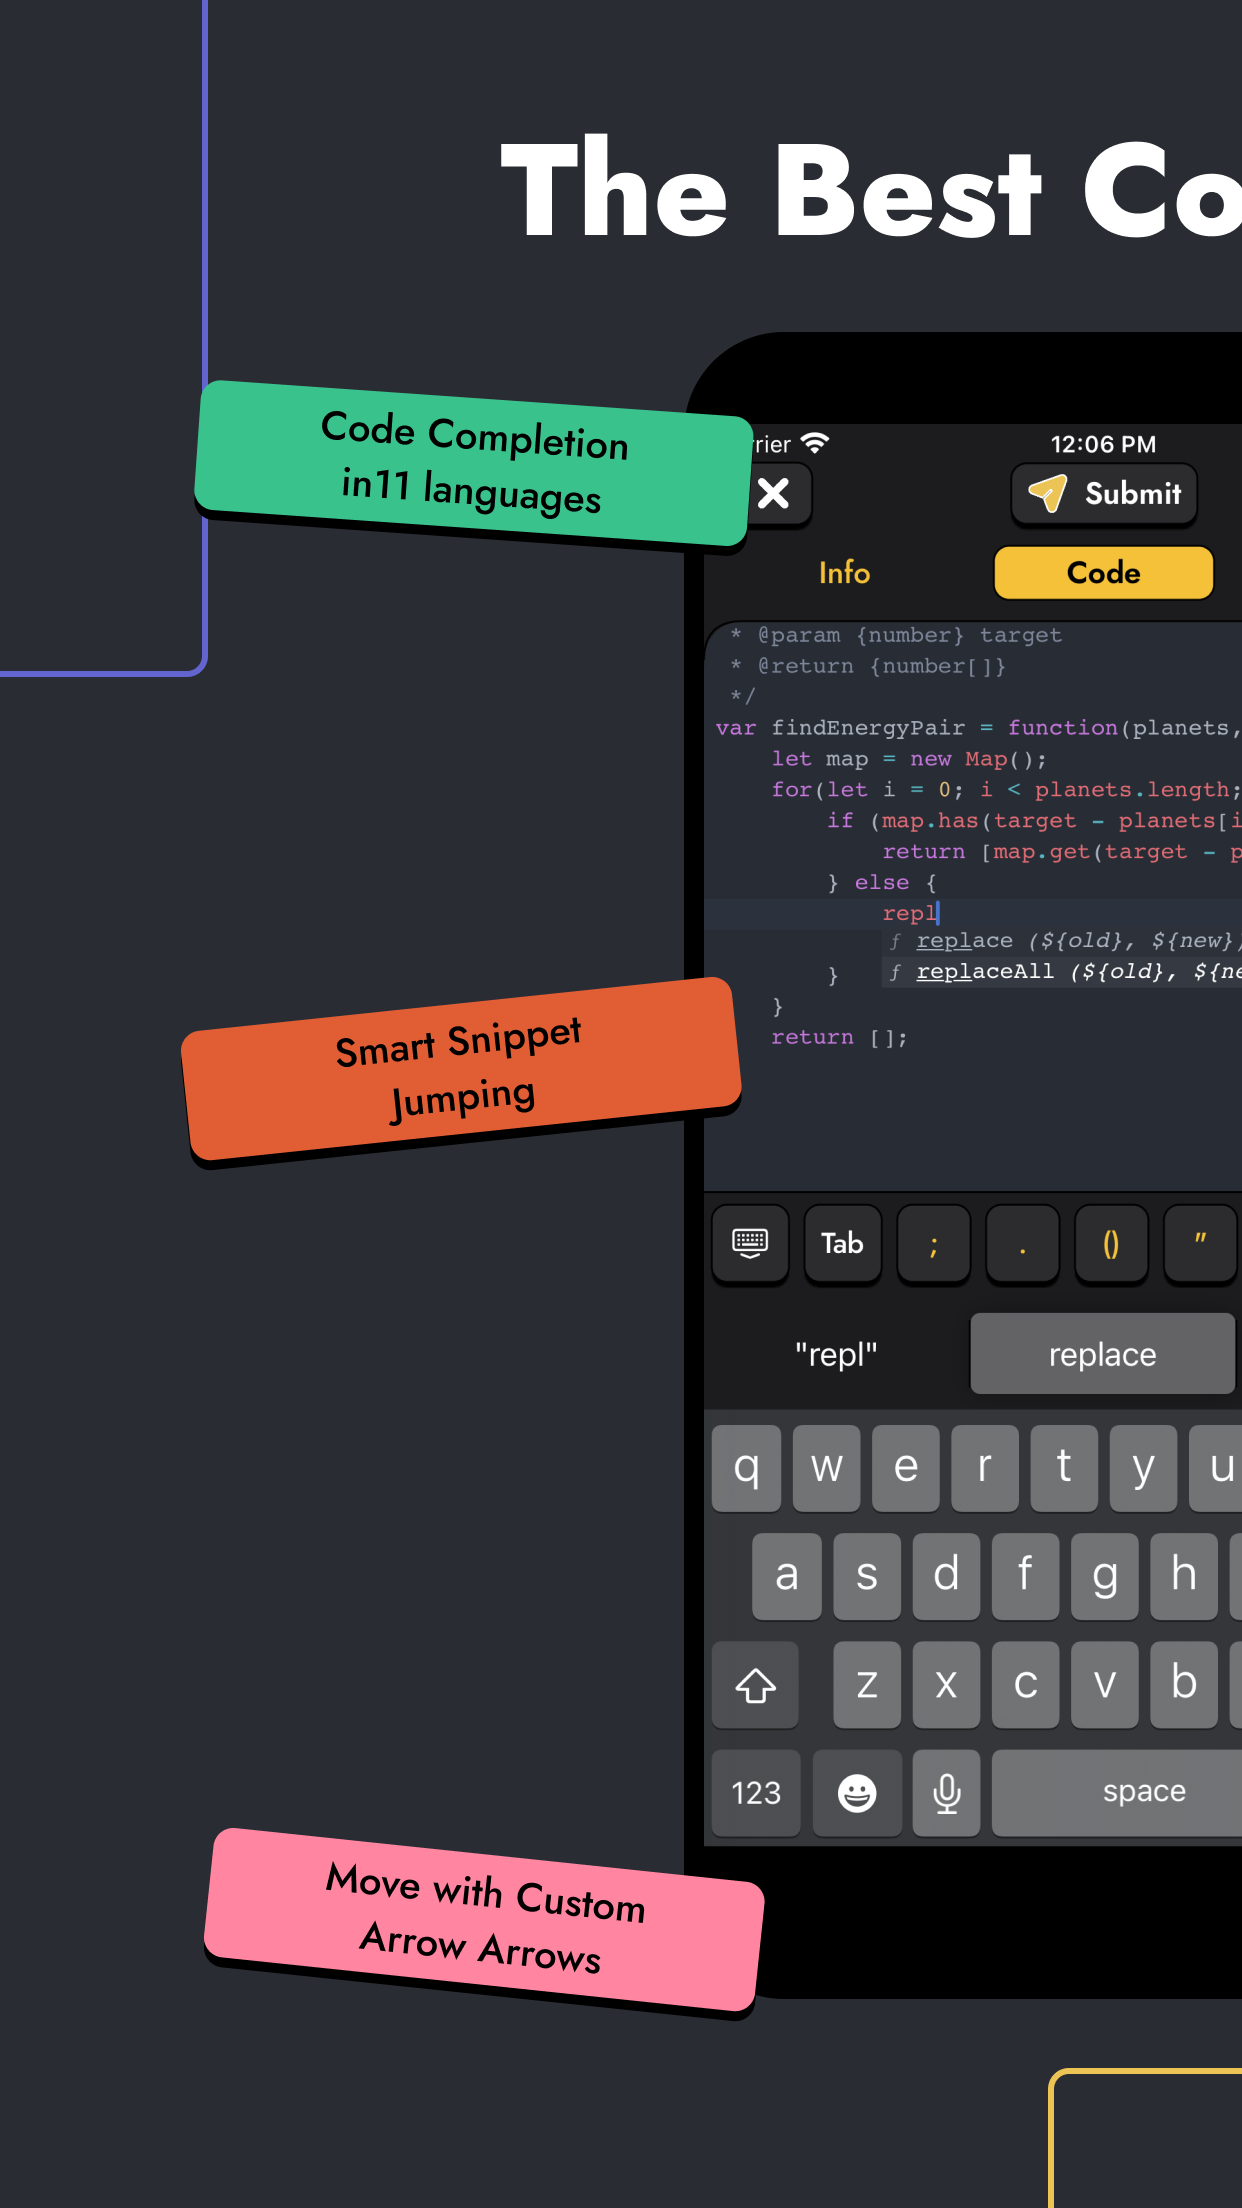Tap the f key
This screenshot has width=1242, height=2208.
point(1025,1576)
